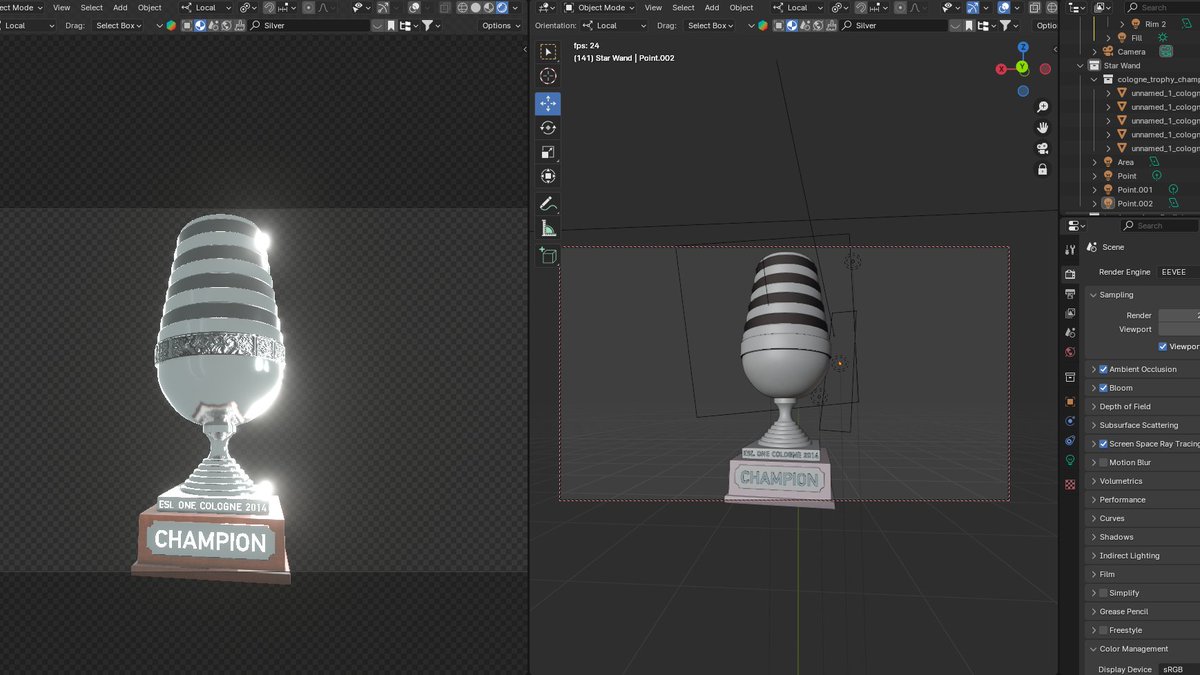Click Options in the viewport header
Viewport: 1200px width, 675px height.
click(x=1046, y=25)
